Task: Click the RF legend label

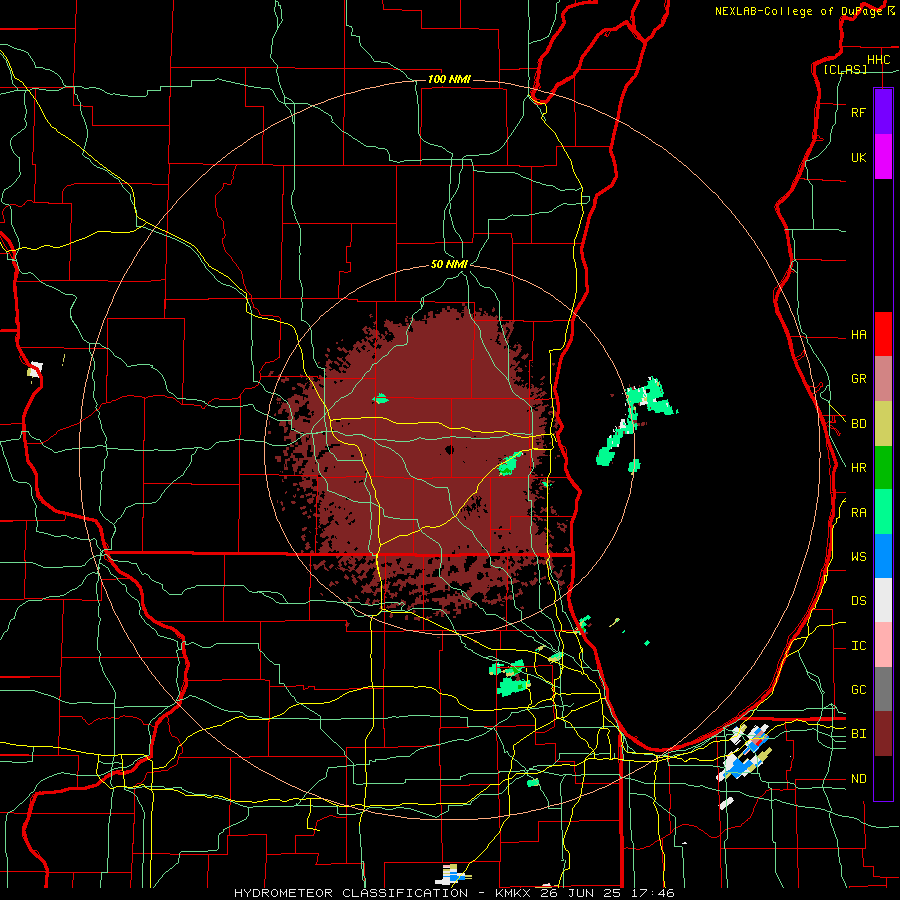Action: 858,112
